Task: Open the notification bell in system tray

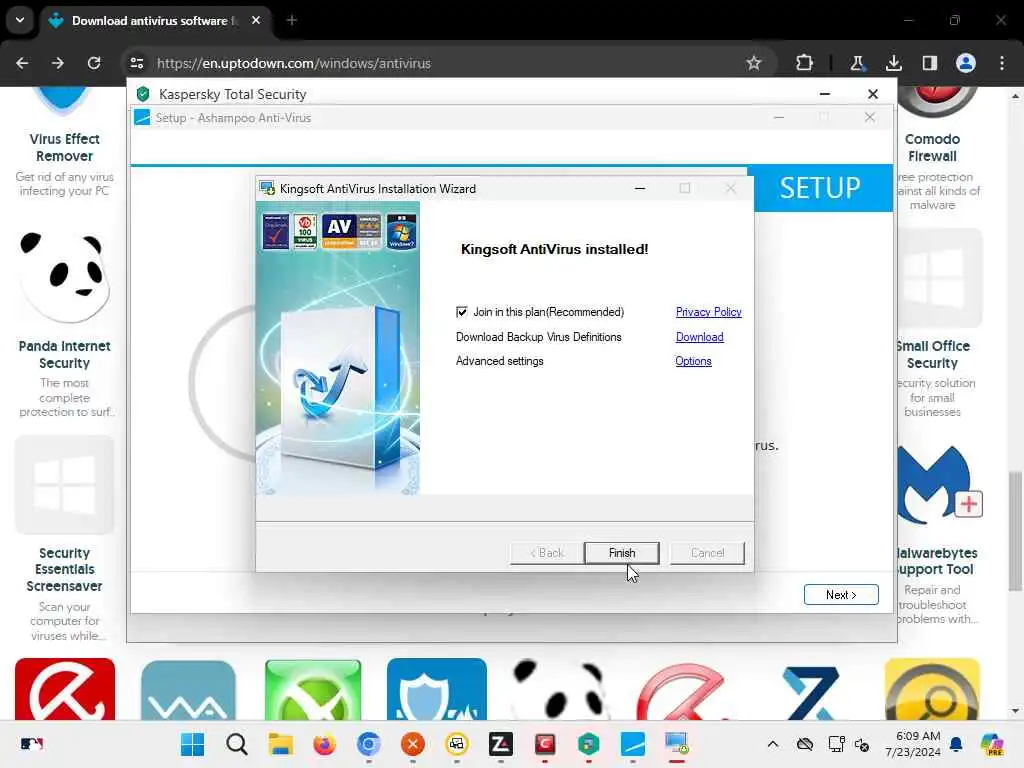Action: coord(956,744)
